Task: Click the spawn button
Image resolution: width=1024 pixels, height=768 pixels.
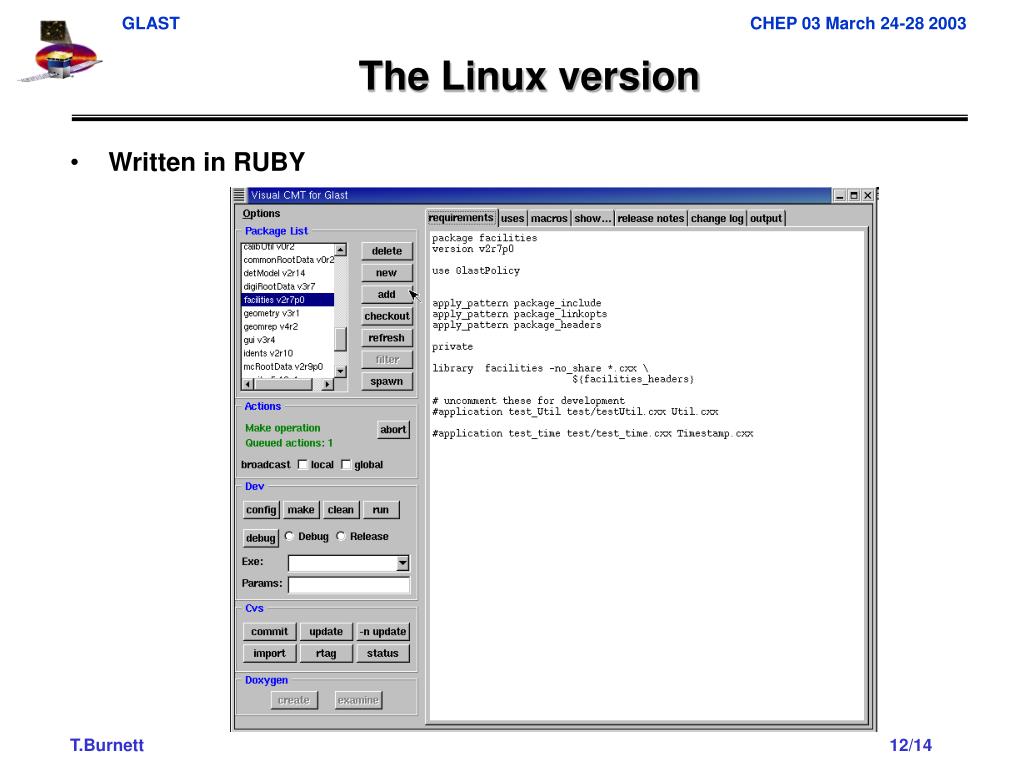Action: pos(387,381)
